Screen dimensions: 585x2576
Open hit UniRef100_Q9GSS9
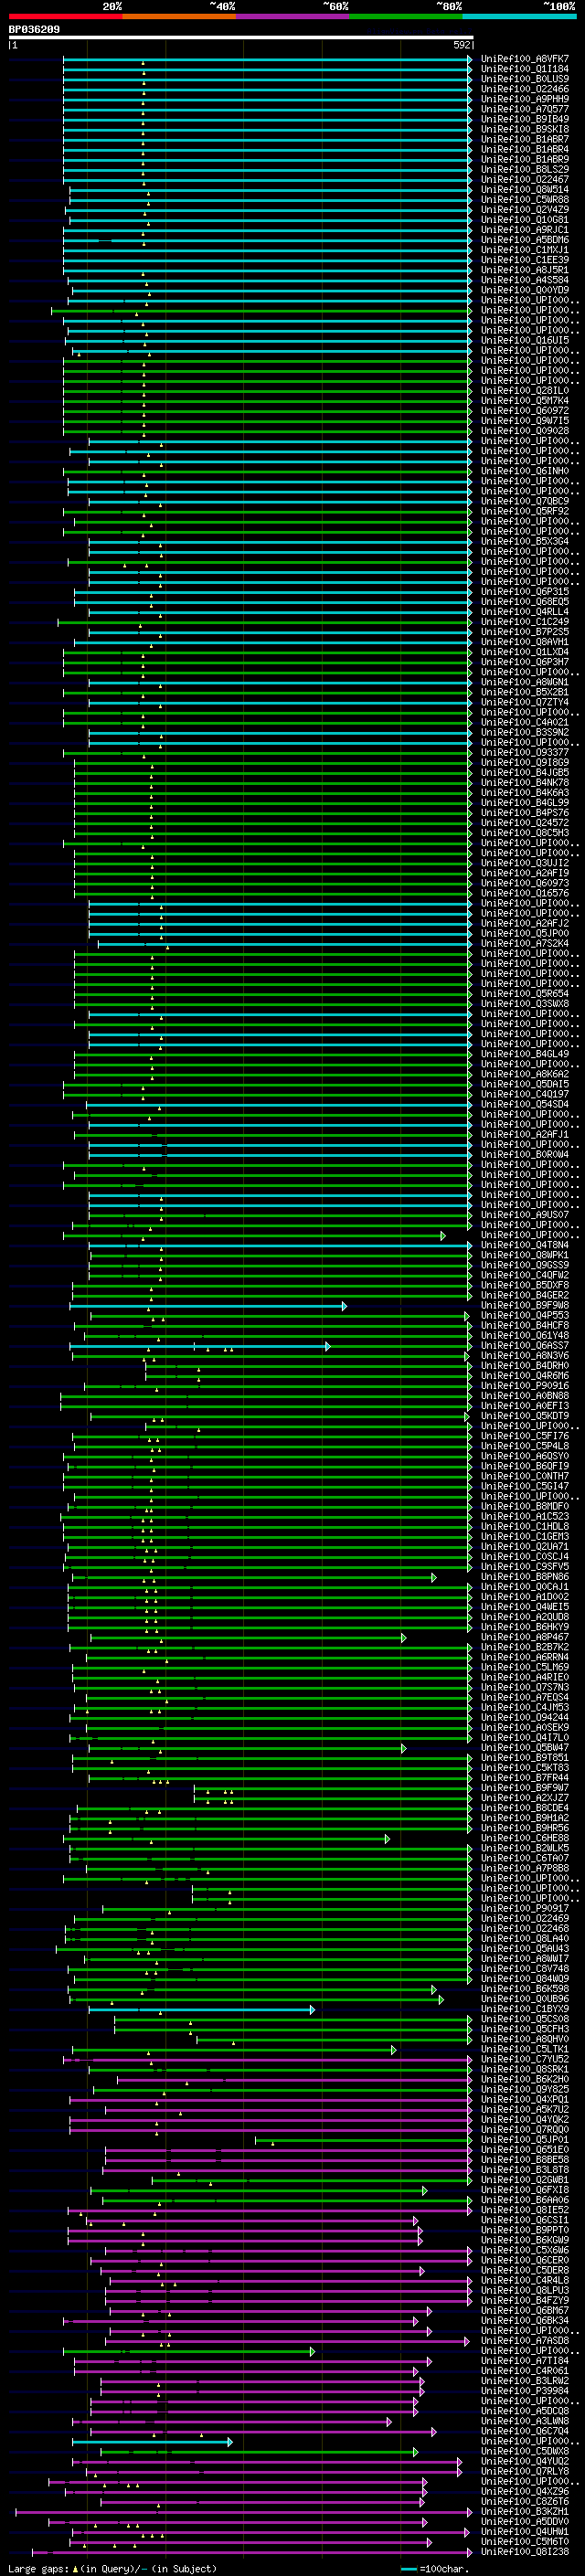(x=525, y=1265)
